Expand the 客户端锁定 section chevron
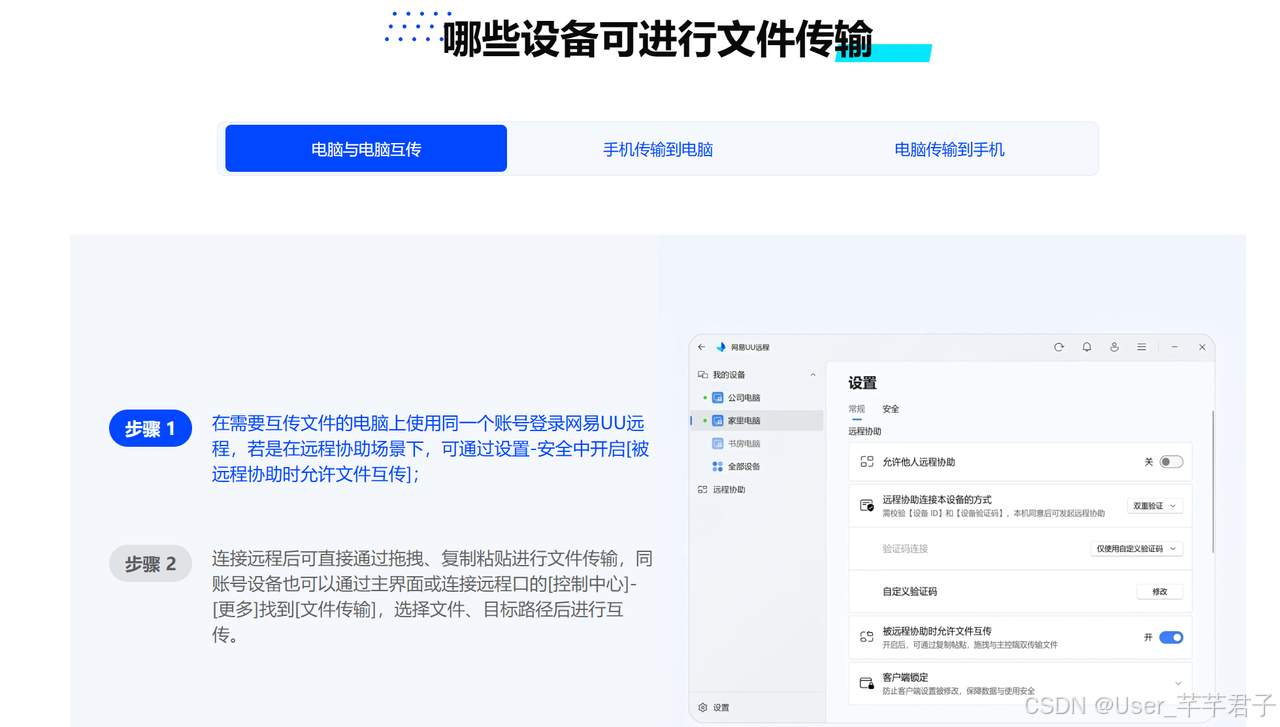 tap(1178, 683)
